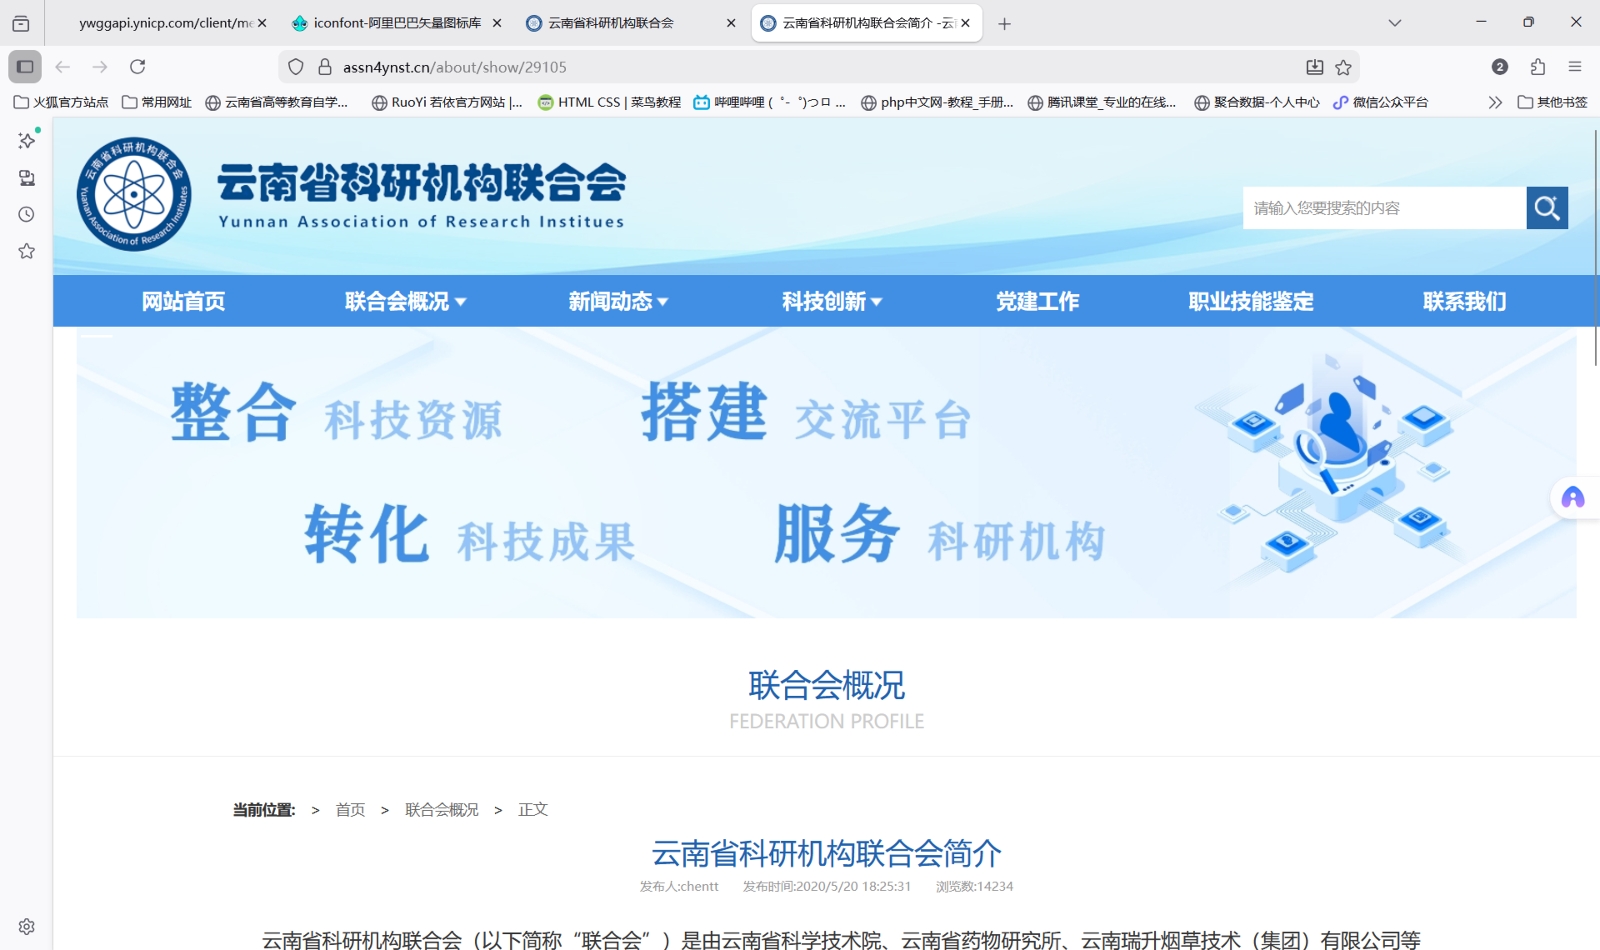The image size is (1600, 950).
Task: Click the 首页 breadcrumb link
Action: (350, 810)
